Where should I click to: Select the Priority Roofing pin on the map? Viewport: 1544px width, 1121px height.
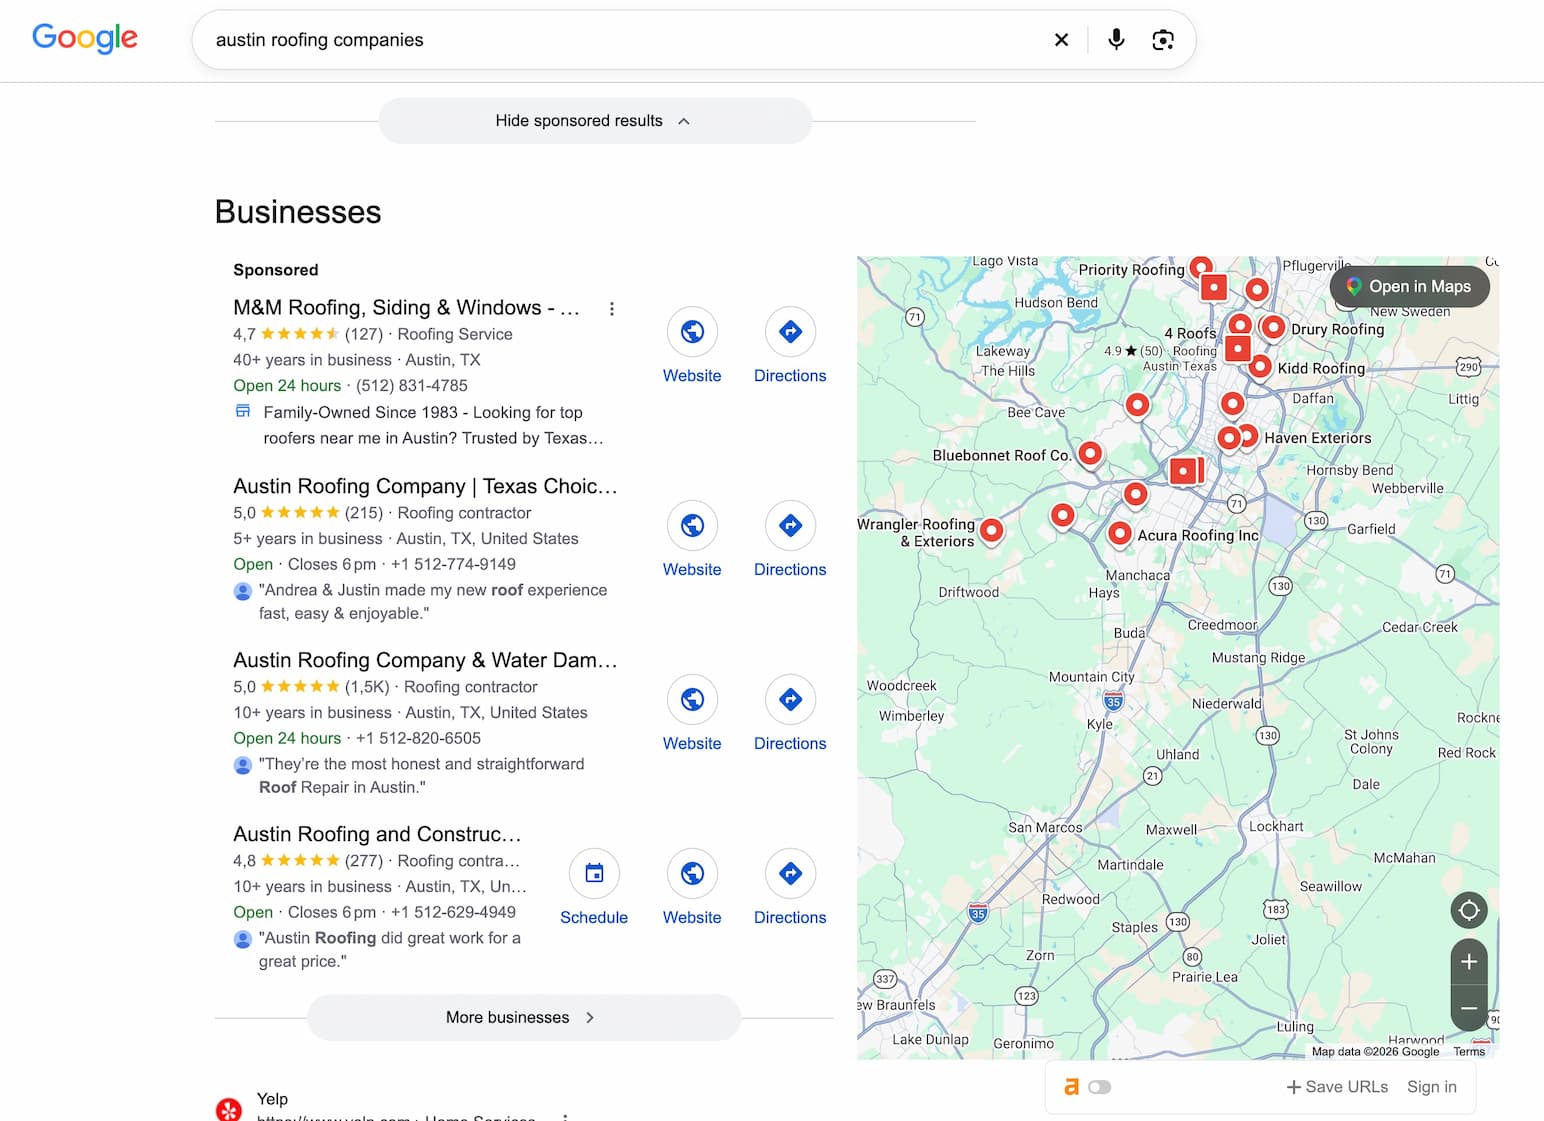click(x=1201, y=268)
